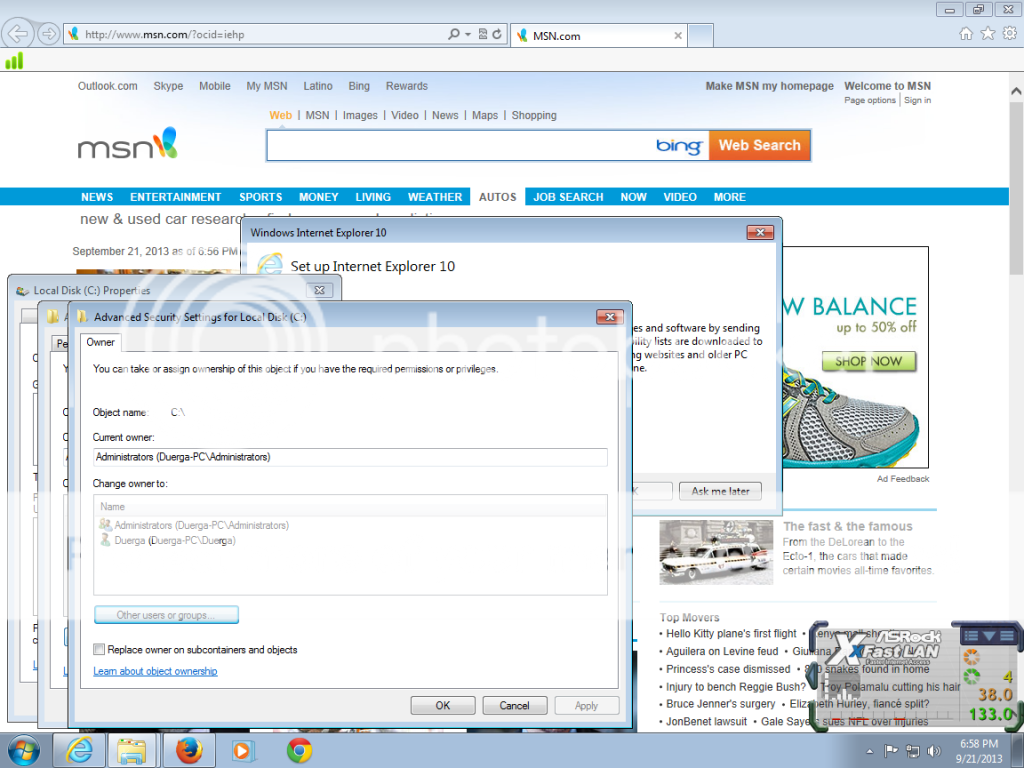Click the Internet Explorer back arrow
This screenshot has height=768, width=1024.
click(18, 33)
